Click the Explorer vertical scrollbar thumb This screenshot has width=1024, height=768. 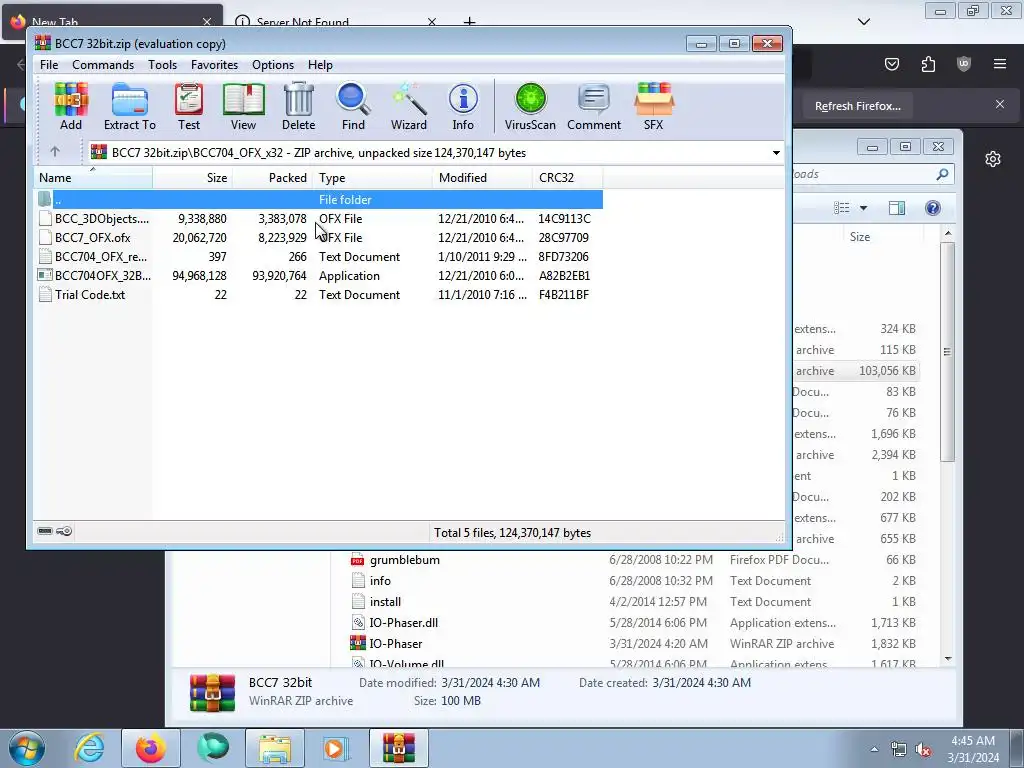click(948, 352)
